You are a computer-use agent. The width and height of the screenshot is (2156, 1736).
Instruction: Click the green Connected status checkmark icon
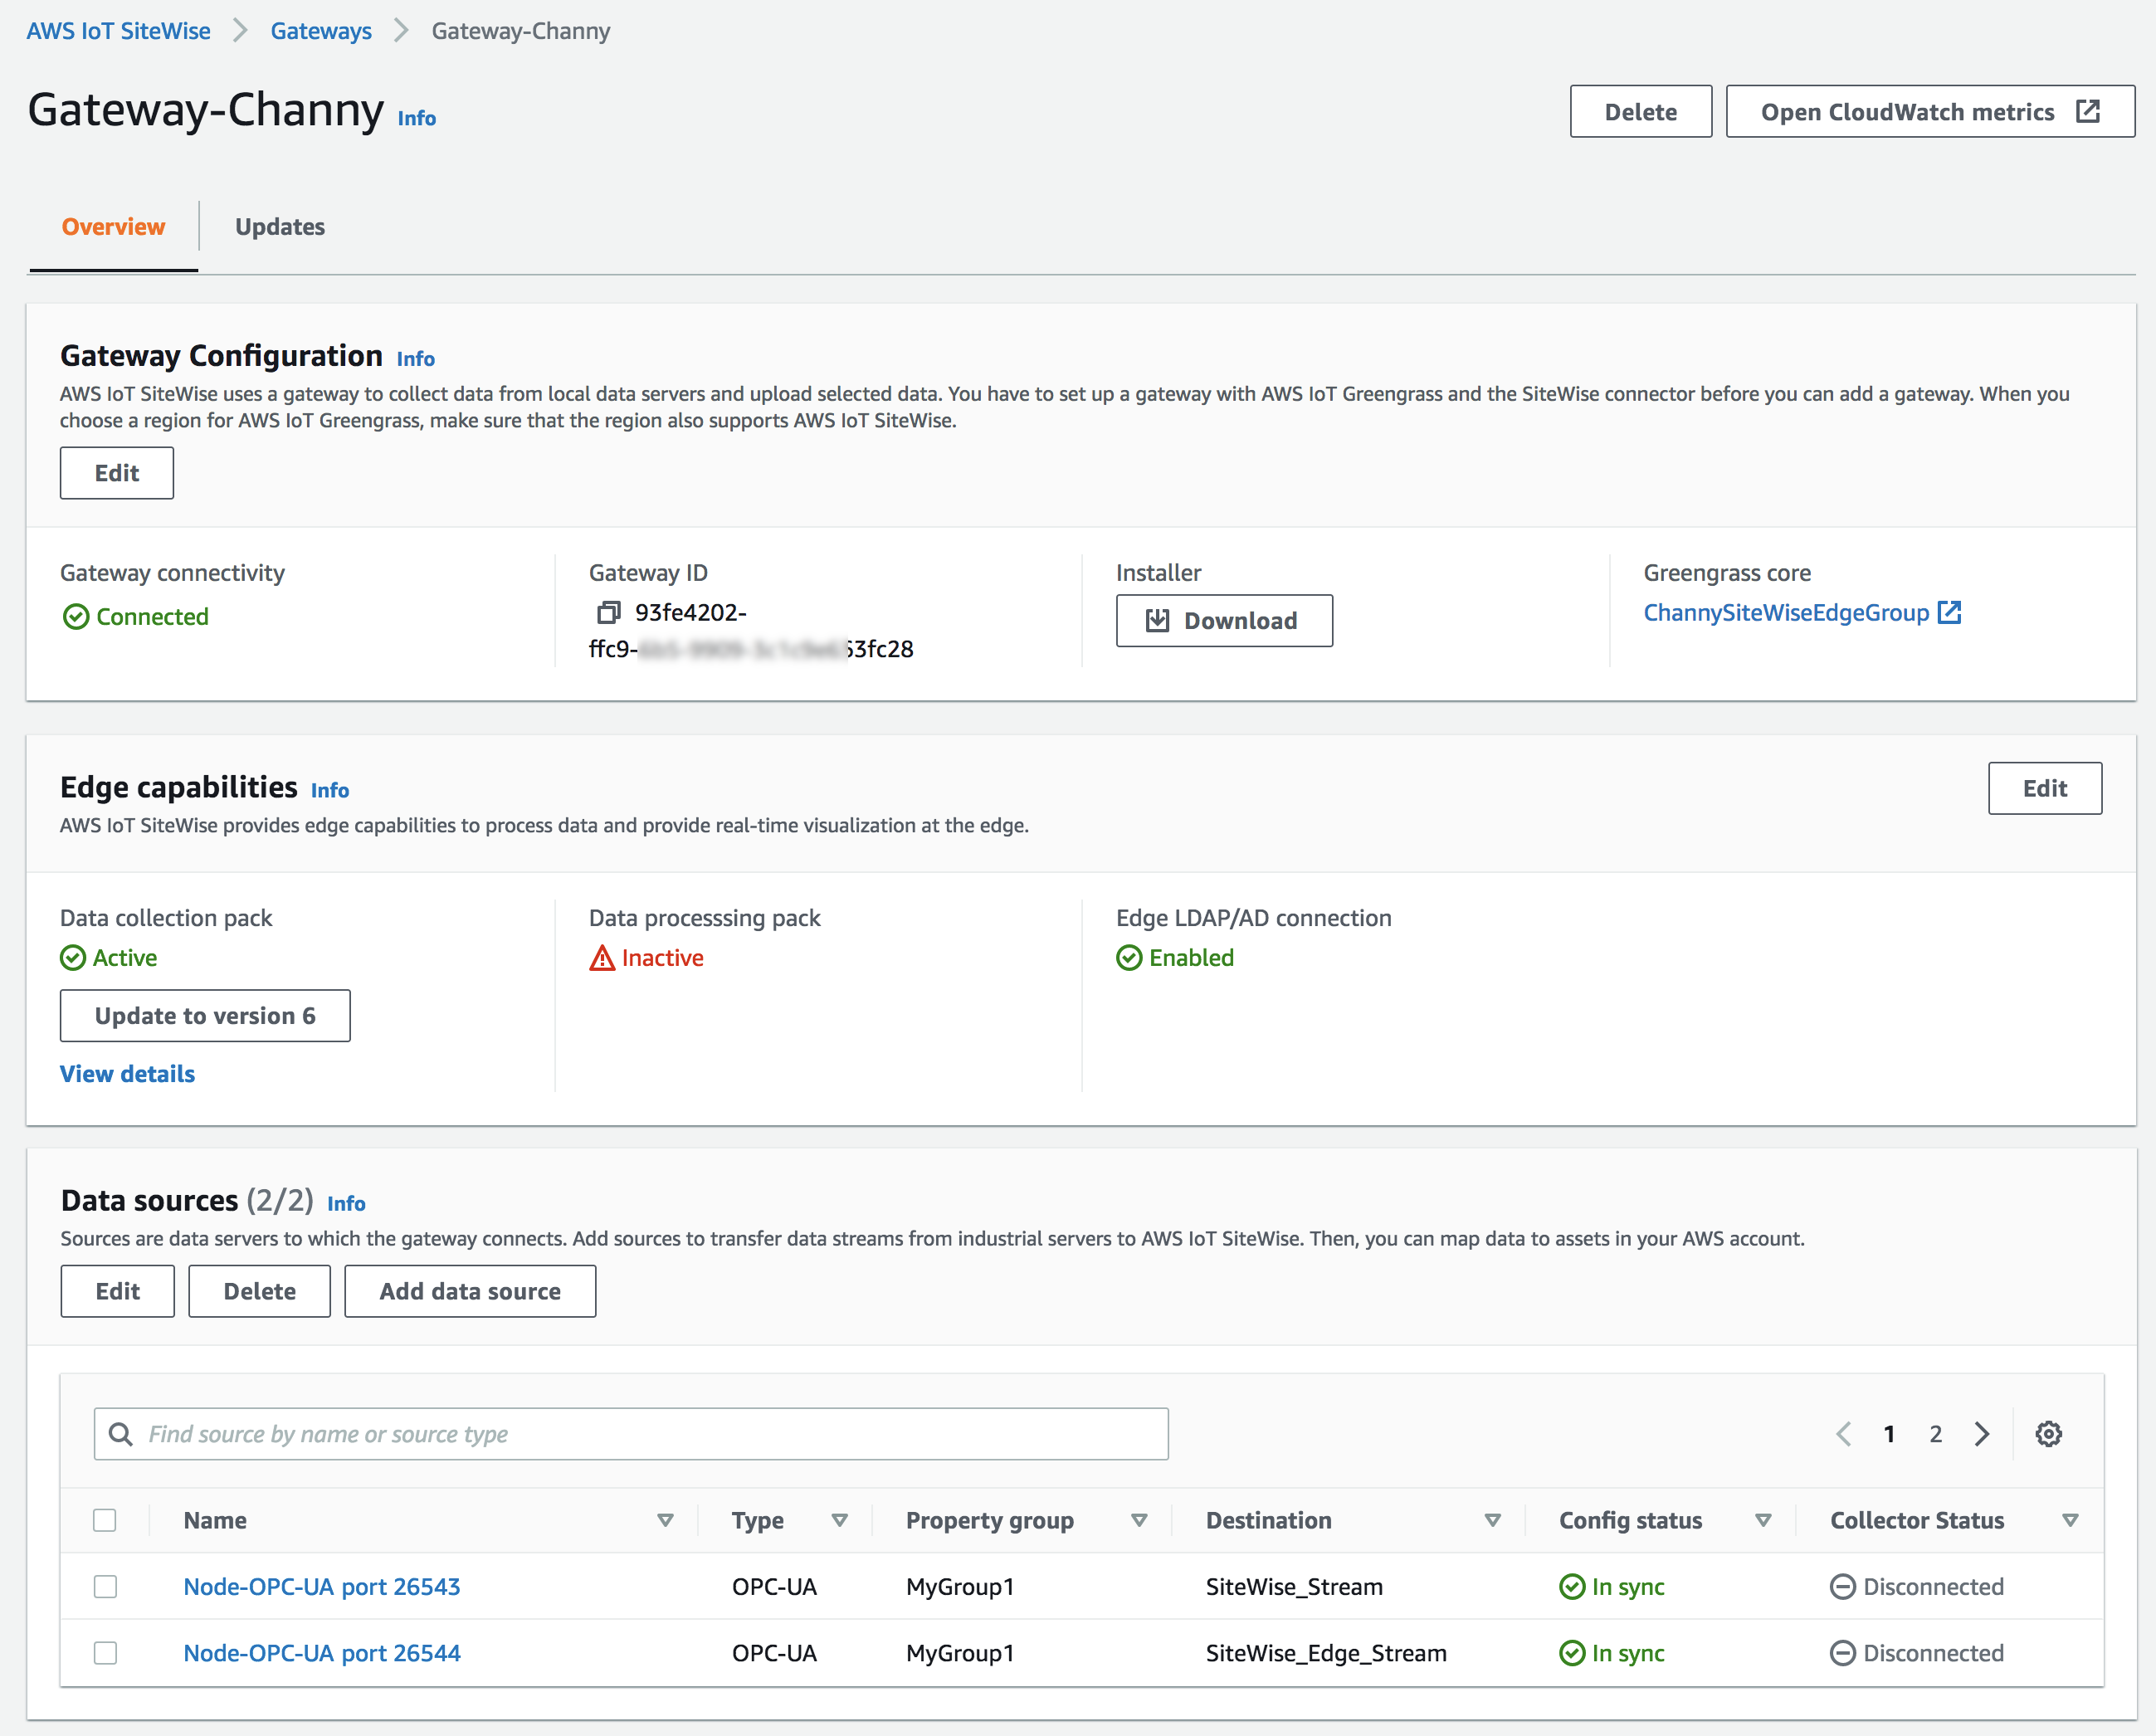coord(76,616)
